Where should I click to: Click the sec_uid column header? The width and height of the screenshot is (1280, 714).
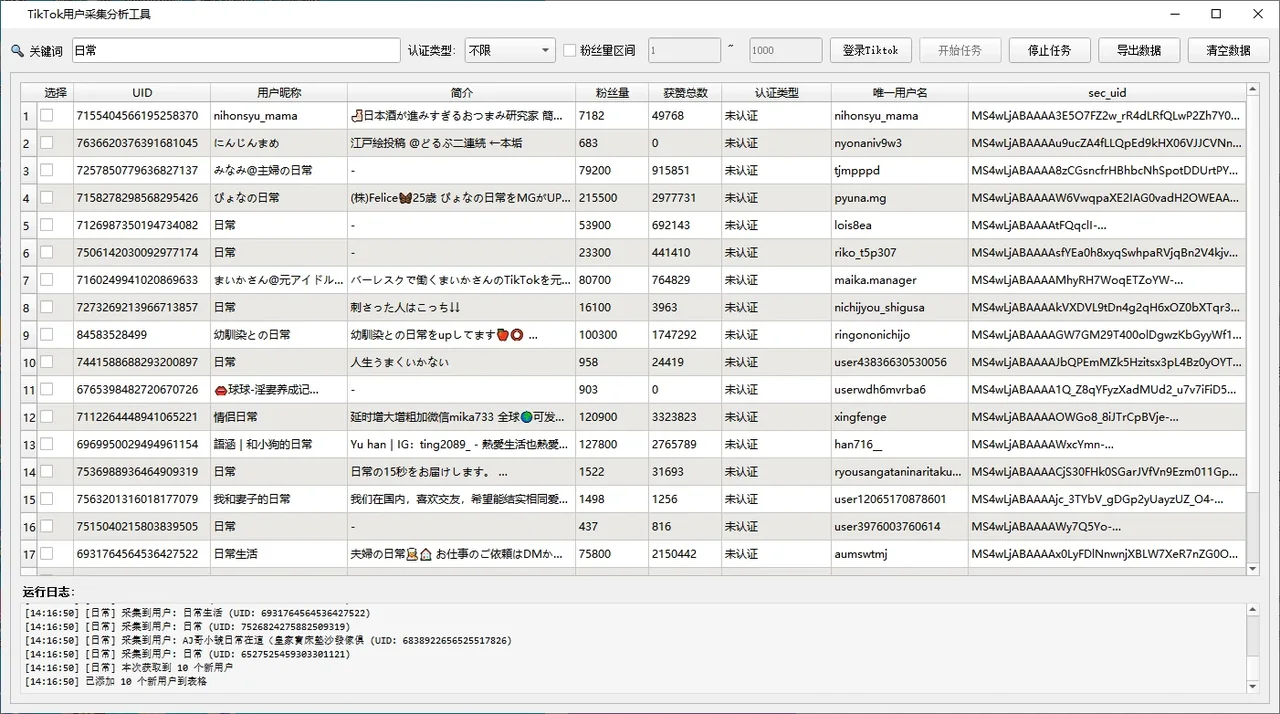(x=1107, y=92)
